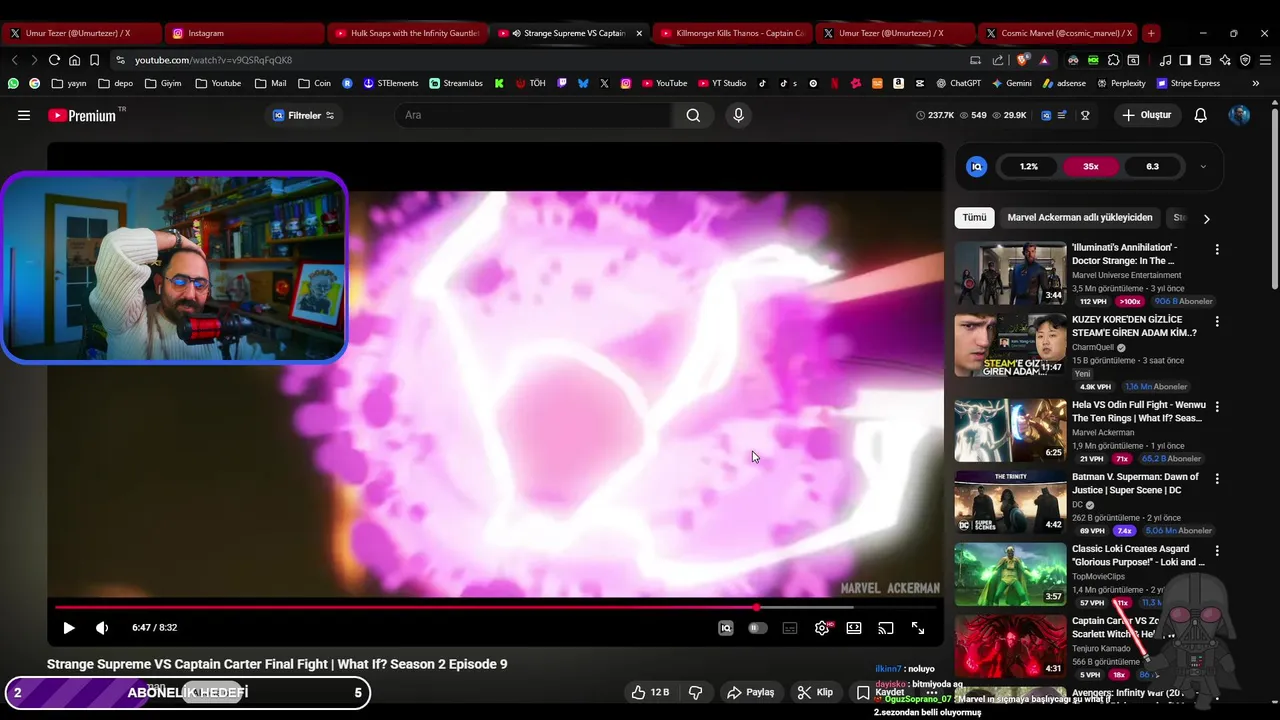Toggle theater mode in player
Image resolution: width=1280 pixels, height=720 pixels.
point(854,628)
